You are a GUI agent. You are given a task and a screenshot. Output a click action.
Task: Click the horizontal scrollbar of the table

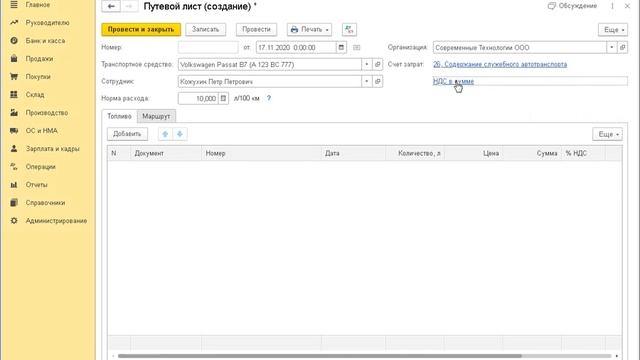pyautogui.click(x=320, y=356)
